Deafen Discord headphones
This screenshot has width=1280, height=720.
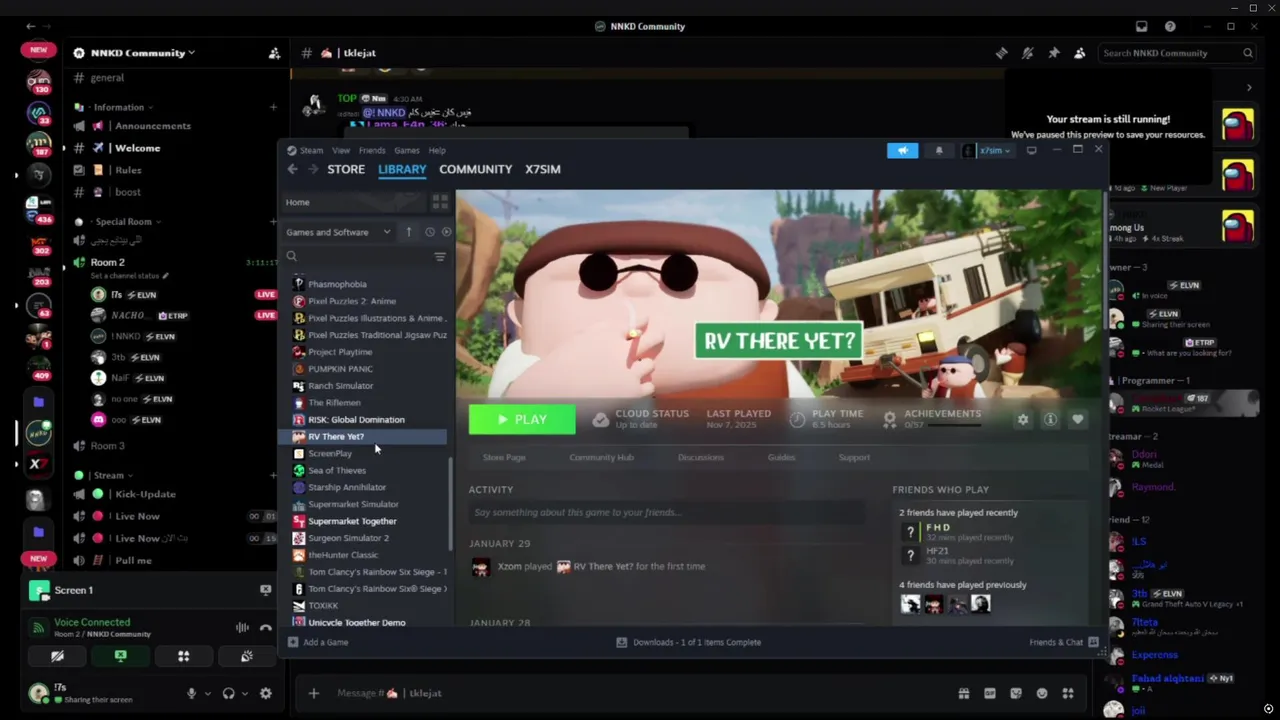point(228,693)
